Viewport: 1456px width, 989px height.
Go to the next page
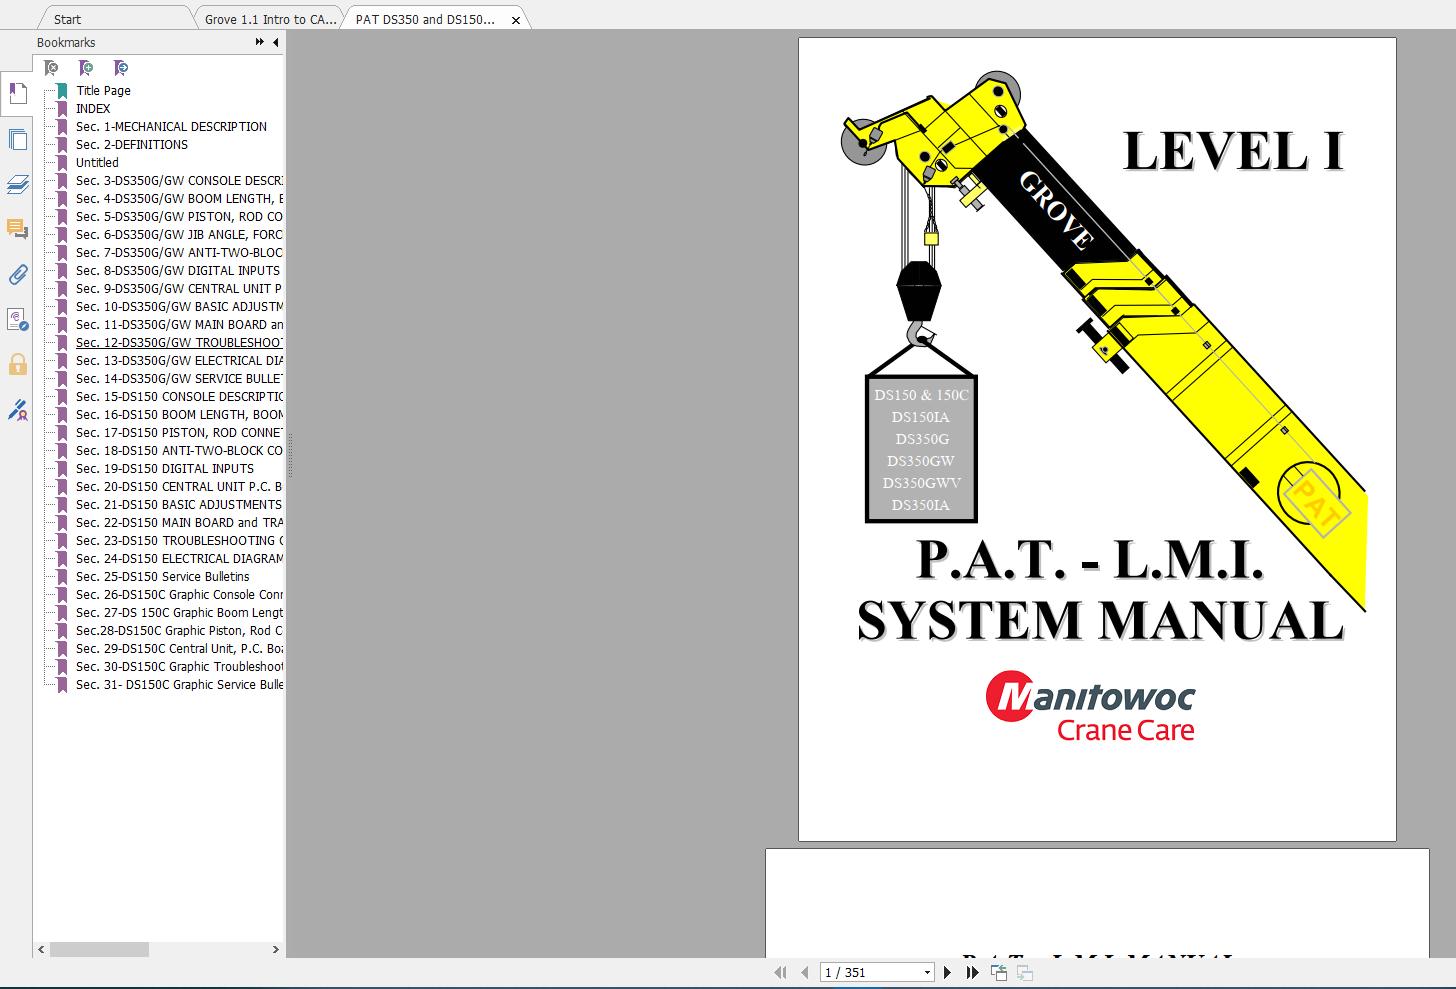(x=948, y=972)
